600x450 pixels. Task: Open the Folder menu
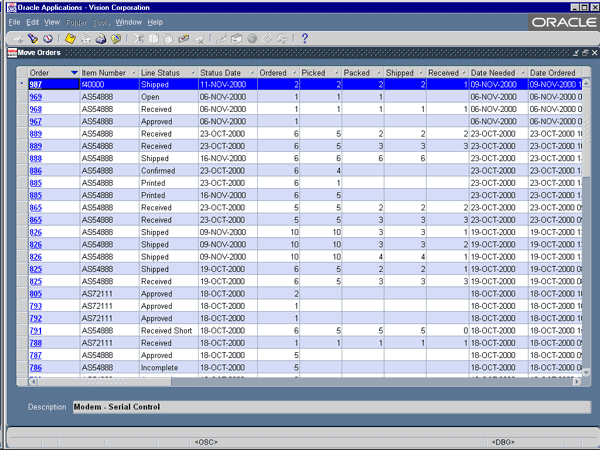click(x=76, y=23)
